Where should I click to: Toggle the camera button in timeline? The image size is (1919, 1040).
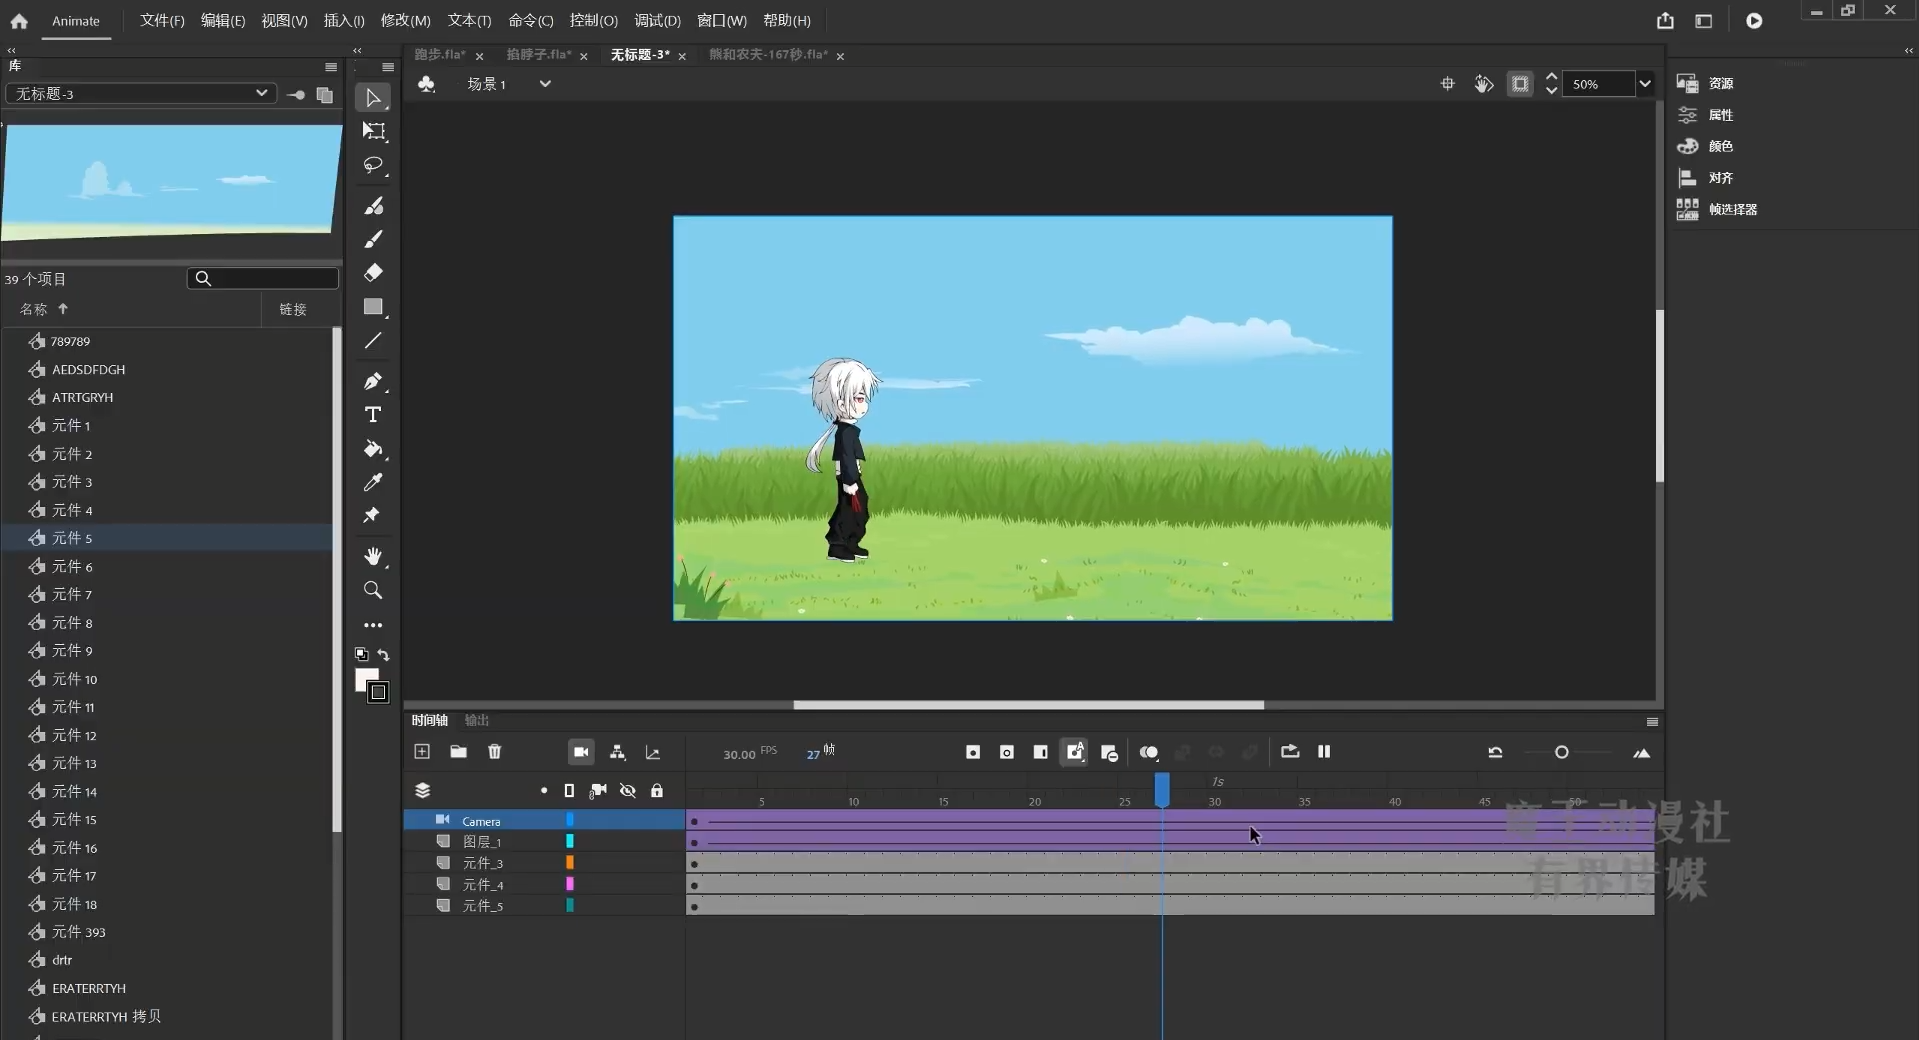coord(580,752)
